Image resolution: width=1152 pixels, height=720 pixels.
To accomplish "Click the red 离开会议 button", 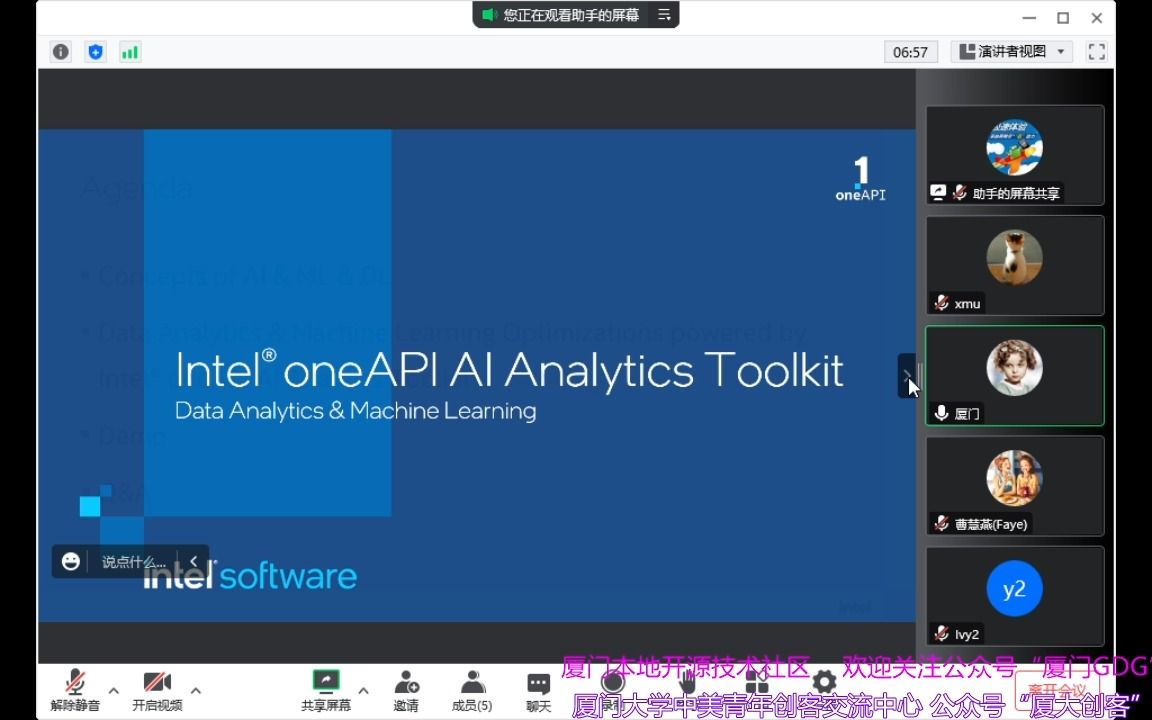I will click(1058, 691).
